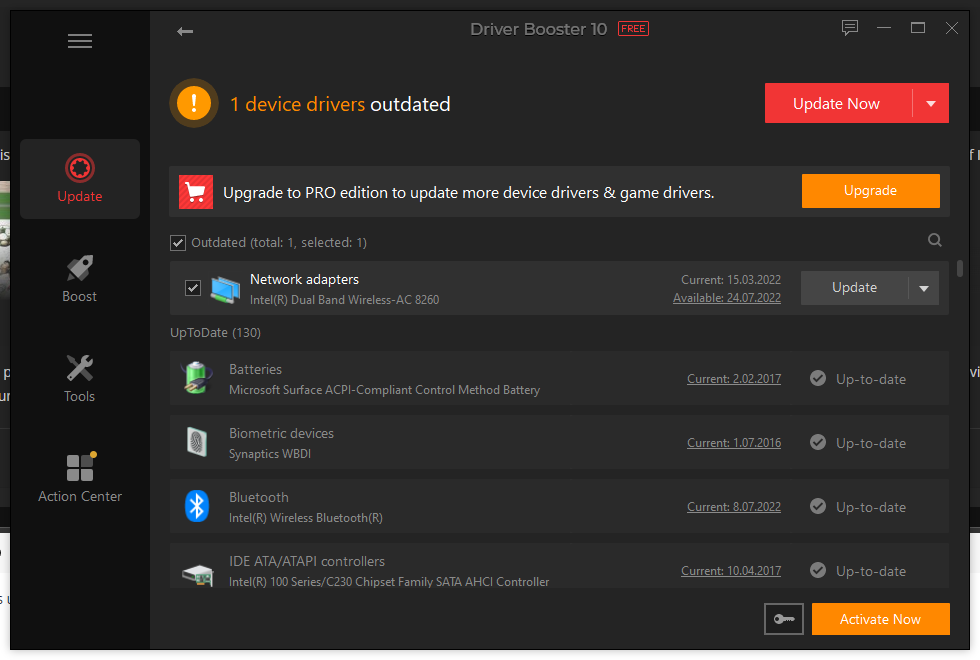
Task: Expand Network adapters Update dropdown arrow
Action: click(x=924, y=288)
